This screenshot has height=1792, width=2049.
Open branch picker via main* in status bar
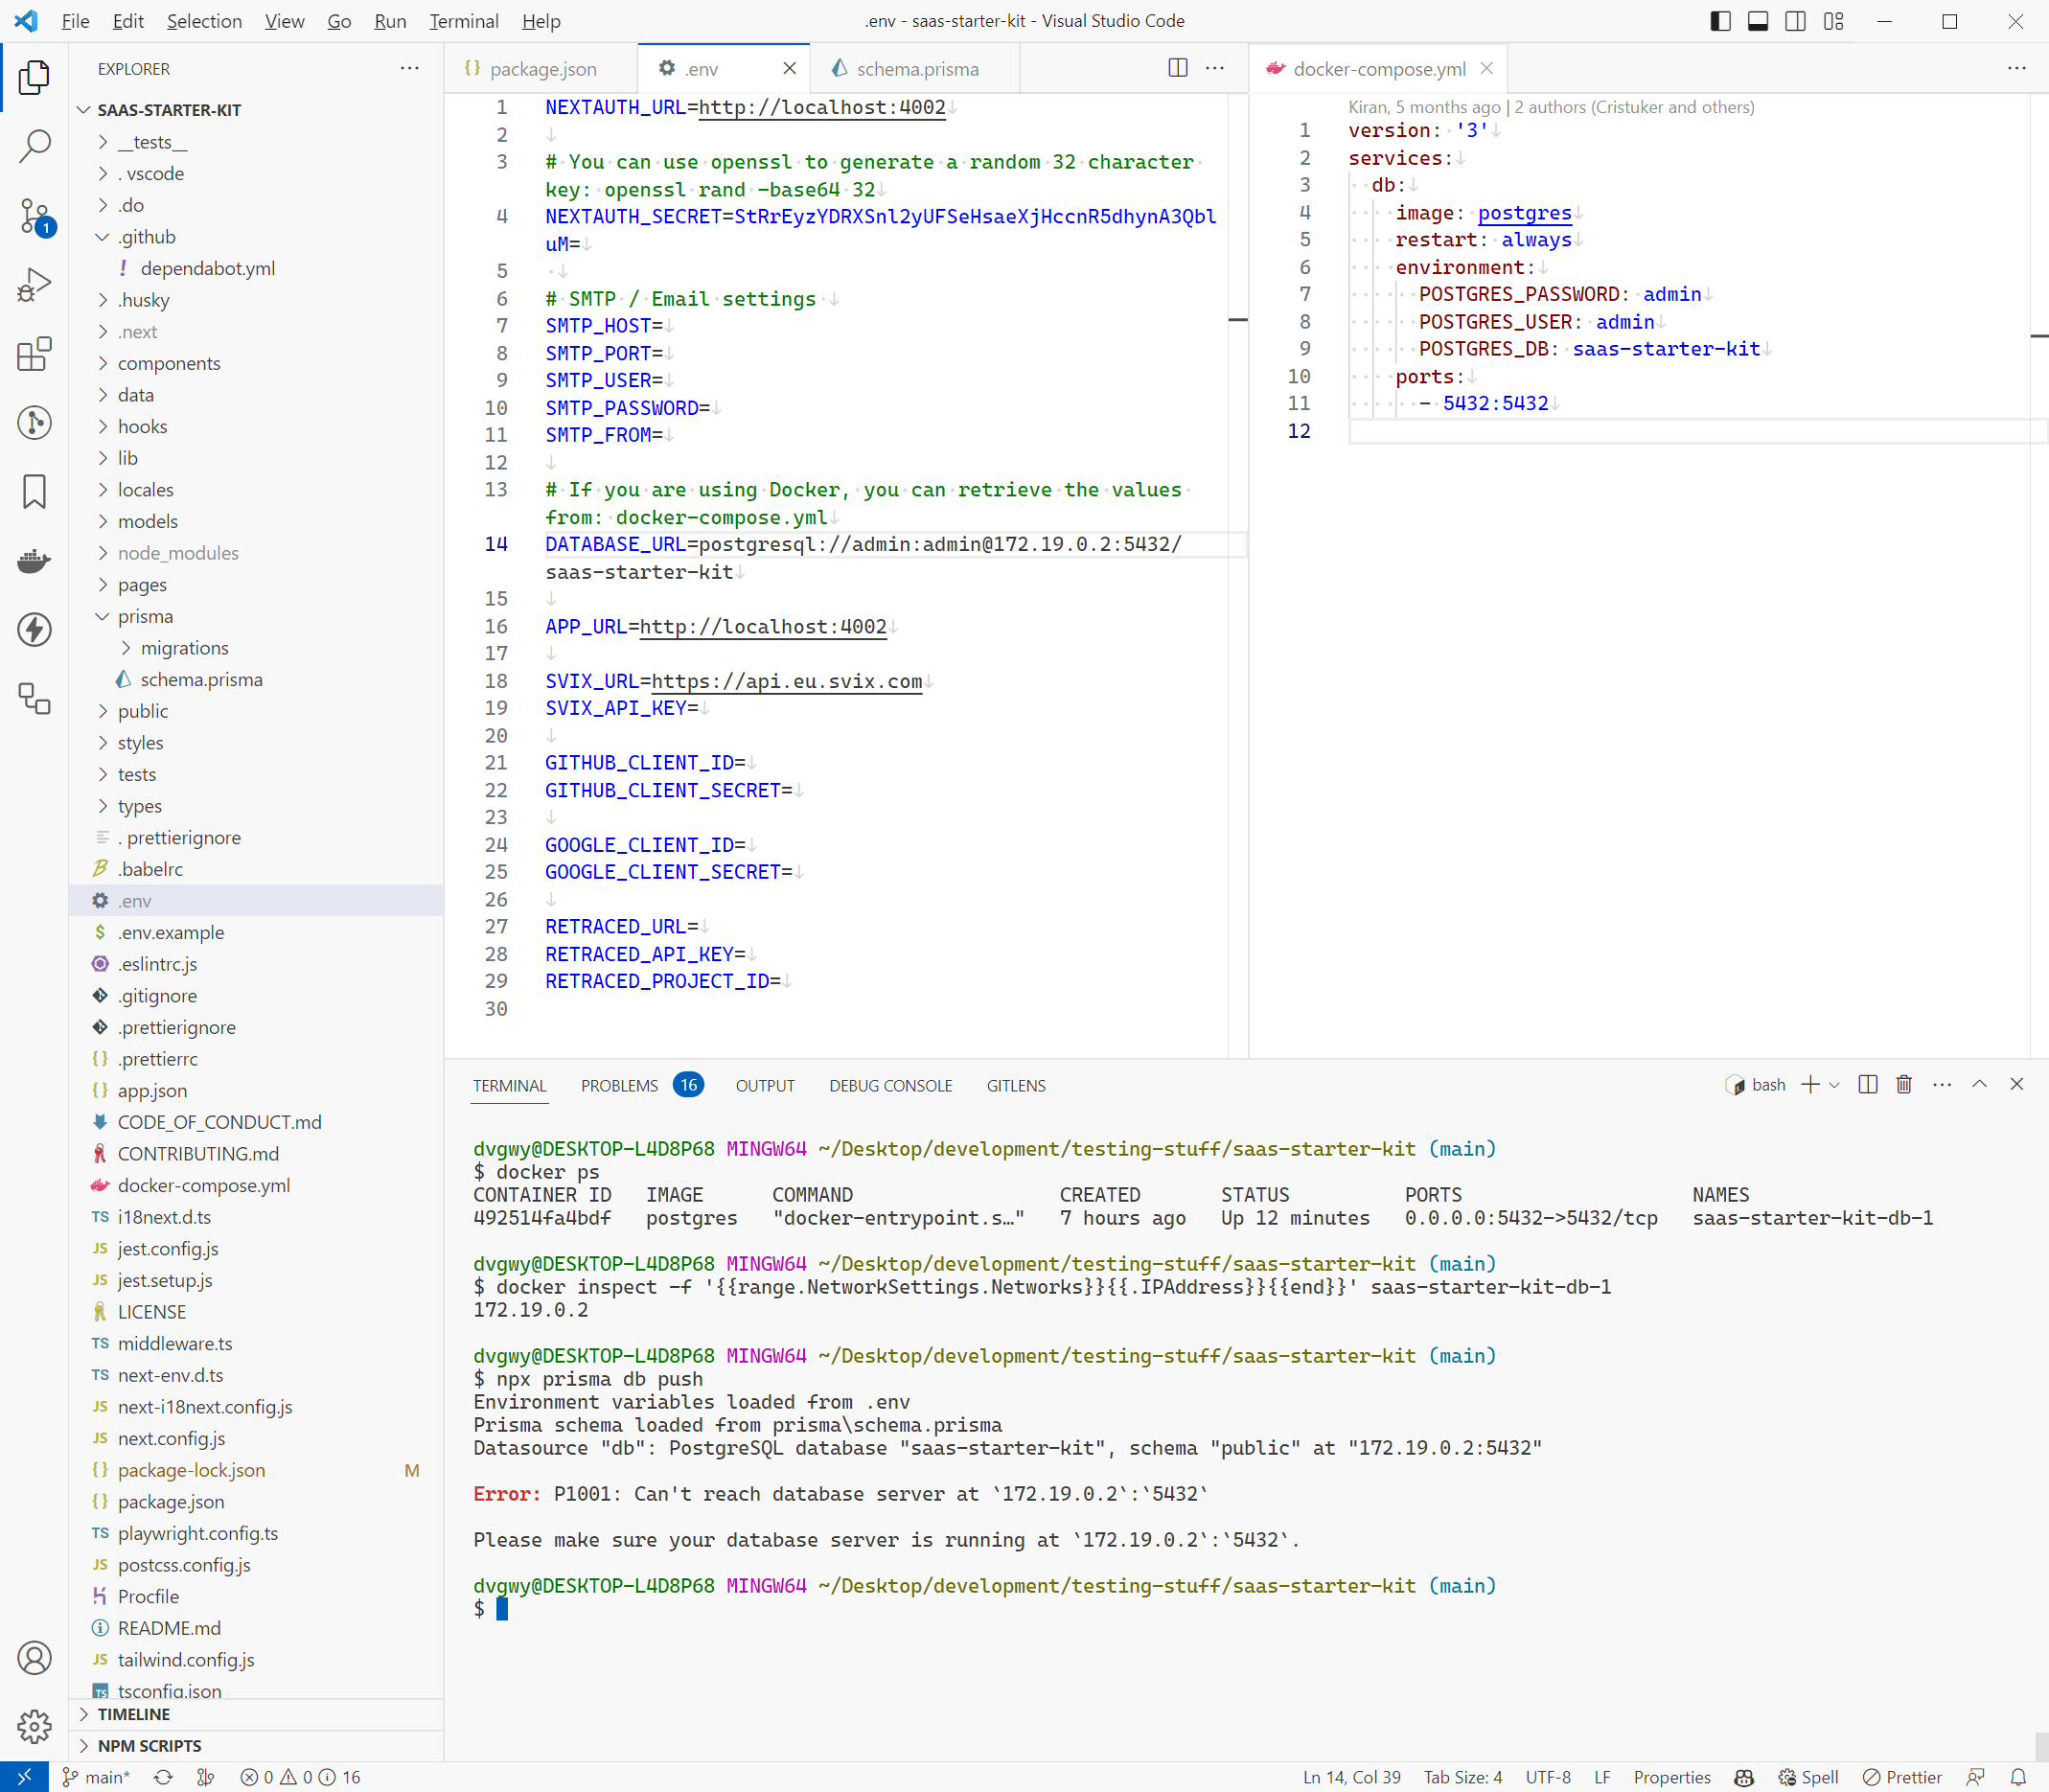coord(97,1777)
